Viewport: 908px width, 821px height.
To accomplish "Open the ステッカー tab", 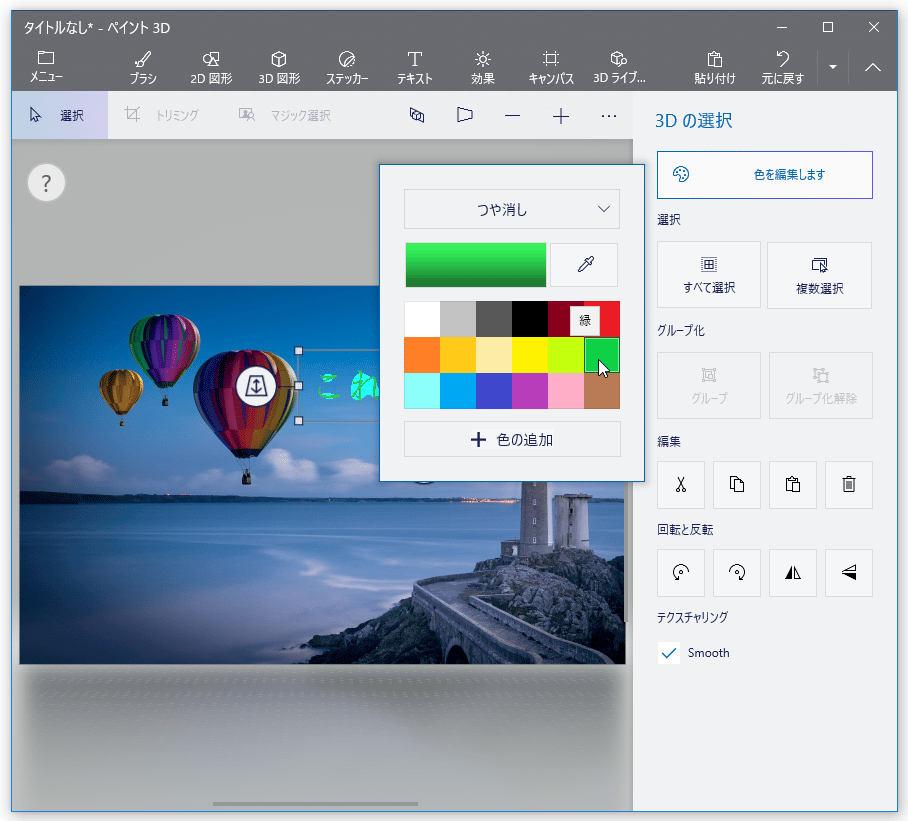I will pos(347,67).
